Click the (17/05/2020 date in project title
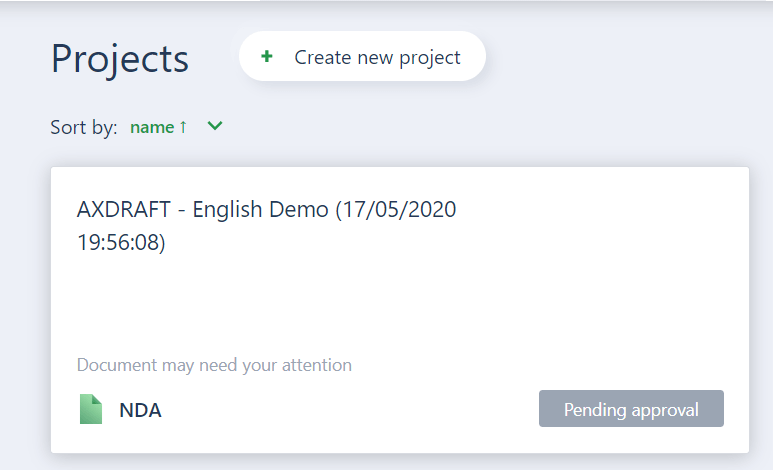The image size is (773, 470). click(396, 210)
